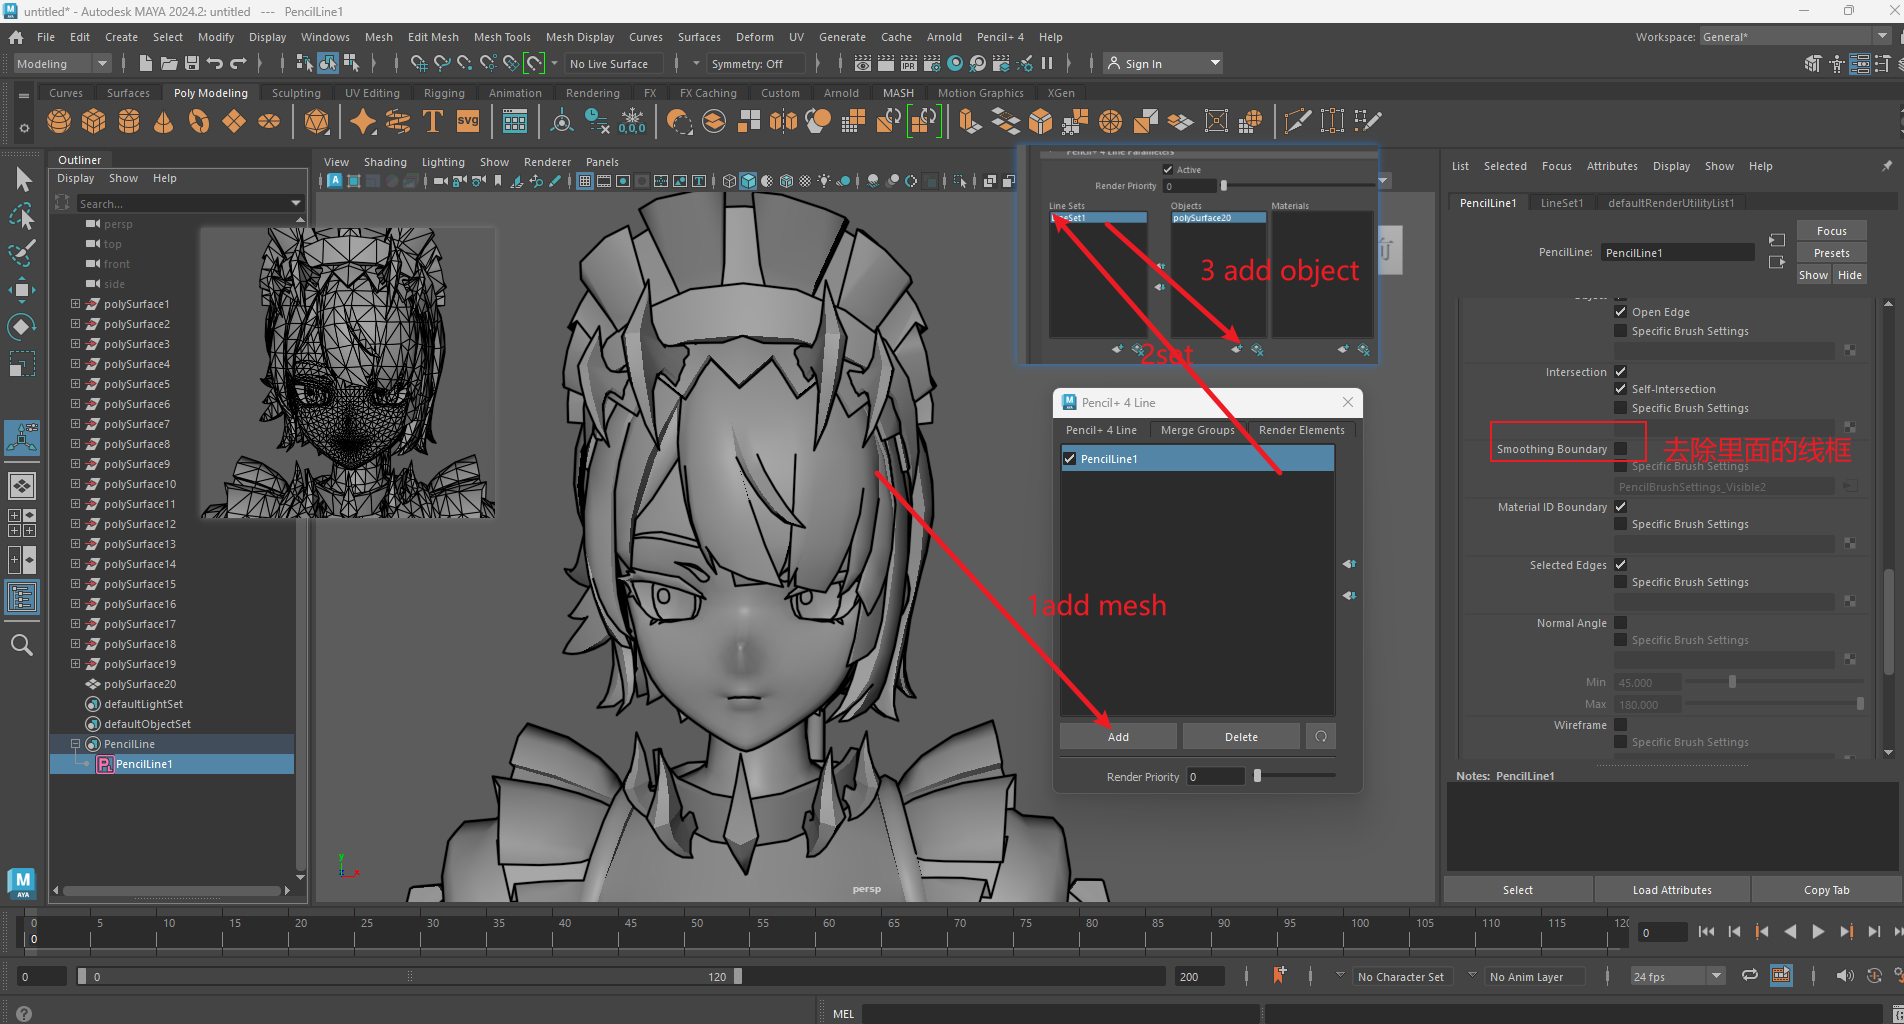
Task: Expand the polySurface1 tree node
Action: [x=75, y=304]
